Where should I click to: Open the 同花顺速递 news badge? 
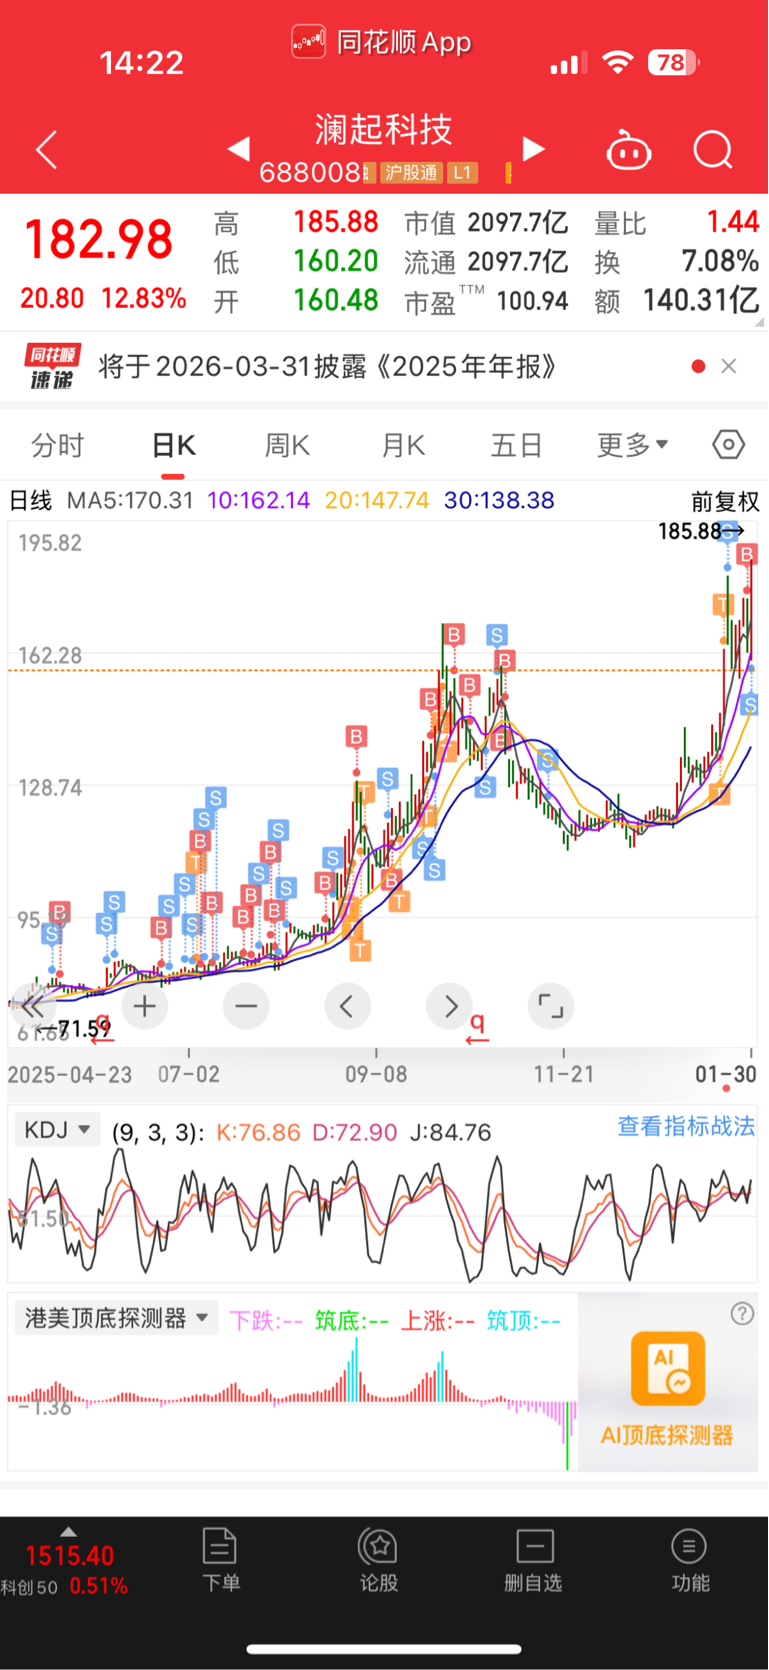coord(53,367)
